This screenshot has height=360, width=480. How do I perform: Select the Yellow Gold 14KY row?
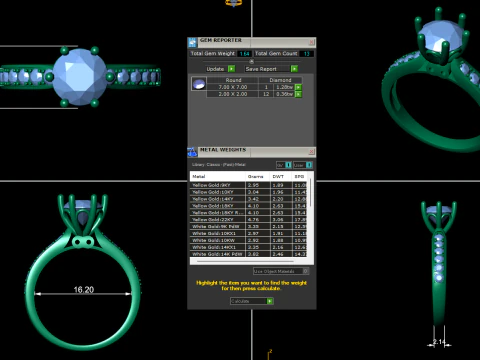[248, 199]
